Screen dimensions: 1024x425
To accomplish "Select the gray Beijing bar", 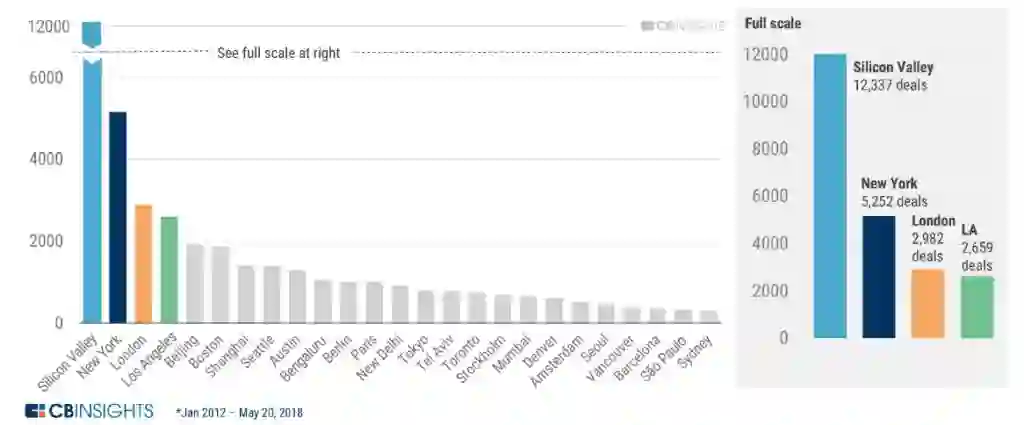I will pos(196,283).
